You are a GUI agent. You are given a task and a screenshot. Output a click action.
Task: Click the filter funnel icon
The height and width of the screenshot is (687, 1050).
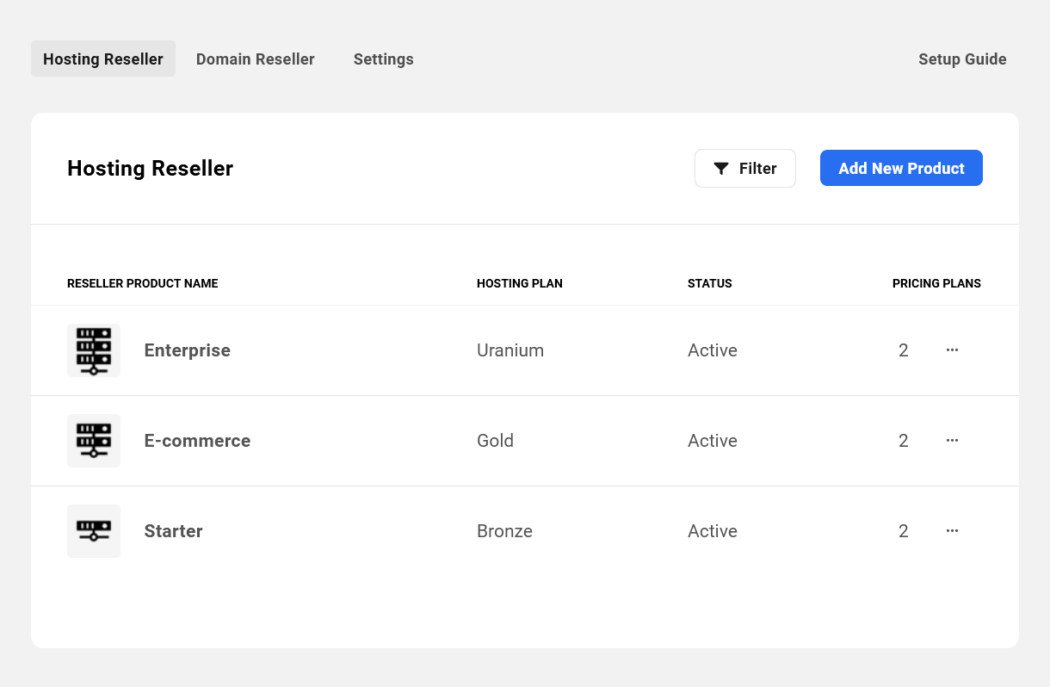tap(720, 168)
